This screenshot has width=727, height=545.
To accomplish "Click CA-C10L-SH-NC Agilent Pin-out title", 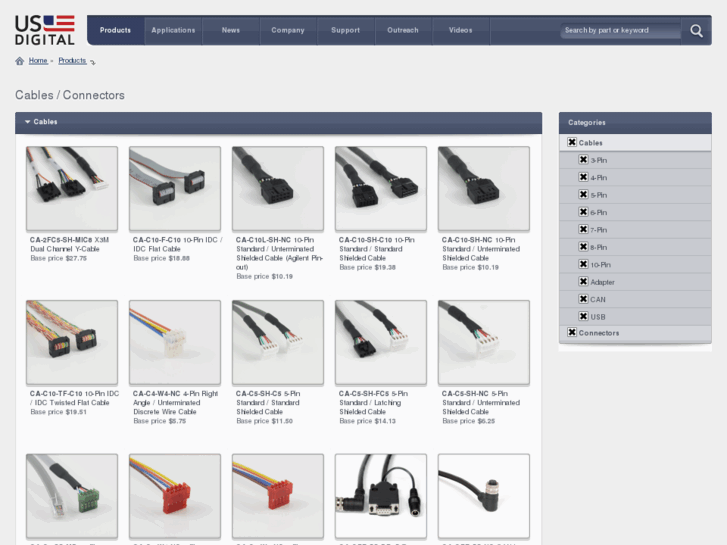I will click(280, 253).
